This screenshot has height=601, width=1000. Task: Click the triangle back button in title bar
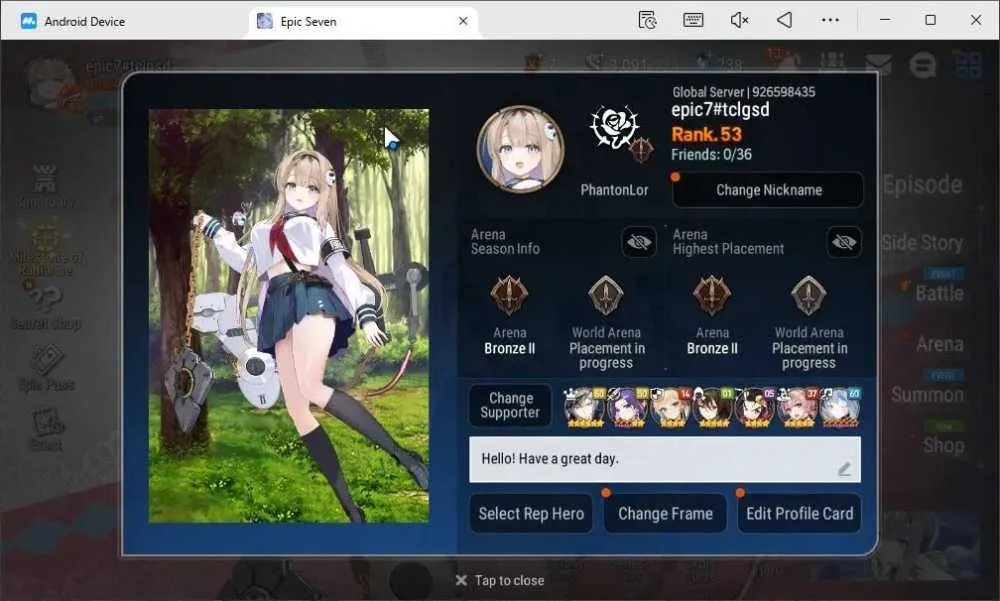click(x=784, y=20)
